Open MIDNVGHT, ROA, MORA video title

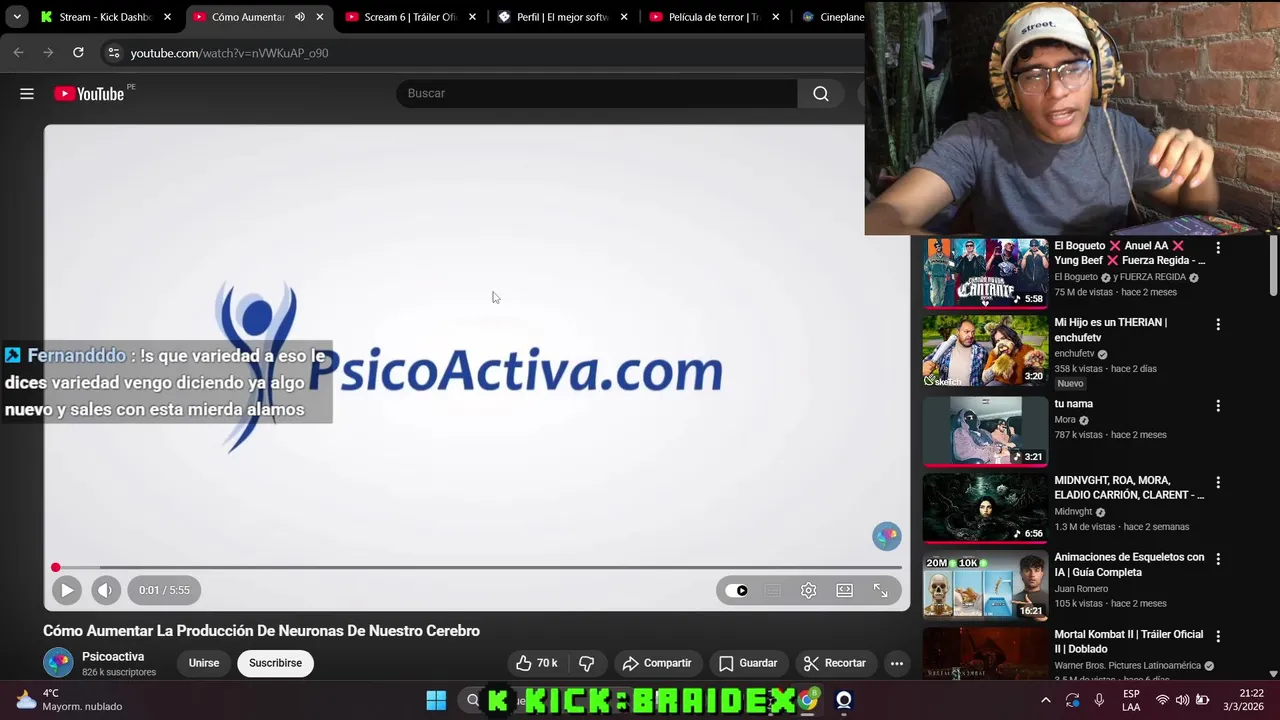[x=1129, y=488]
